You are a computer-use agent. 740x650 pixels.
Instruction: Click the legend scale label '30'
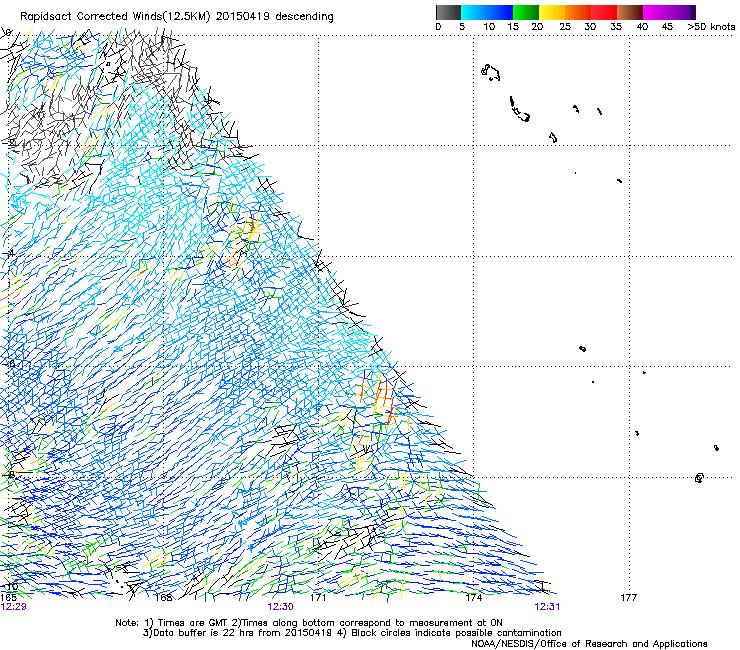tap(590, 27)
